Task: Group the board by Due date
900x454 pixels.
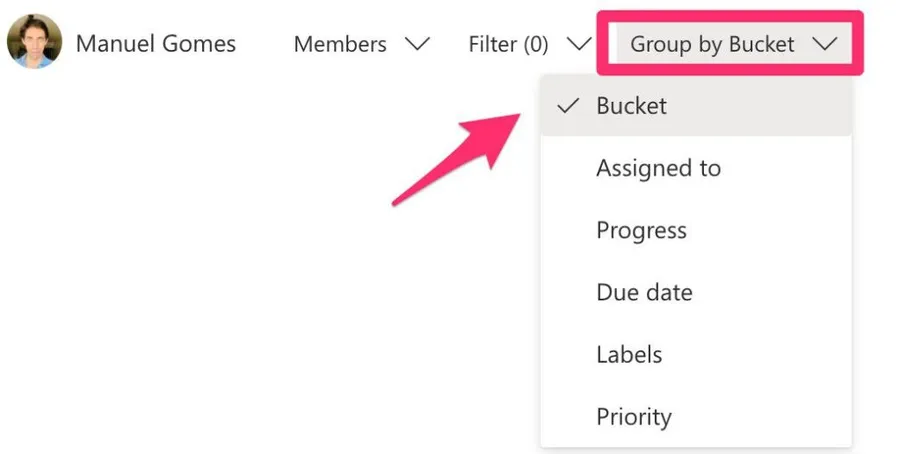Action: [x=644, y=292]
